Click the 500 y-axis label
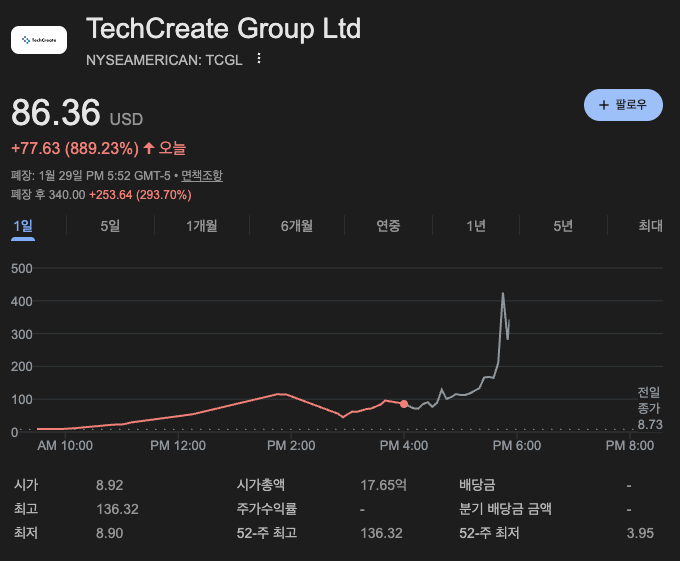 click(x=22, y=268)
